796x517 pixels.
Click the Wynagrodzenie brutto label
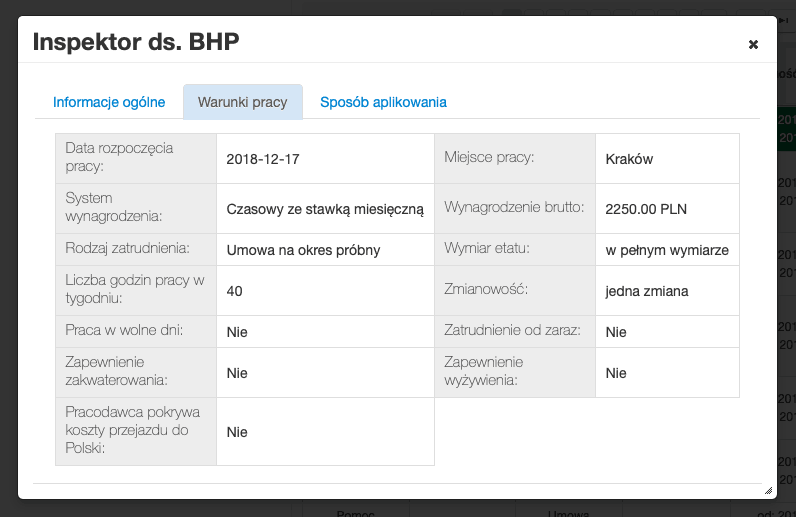tap(513, 208)
